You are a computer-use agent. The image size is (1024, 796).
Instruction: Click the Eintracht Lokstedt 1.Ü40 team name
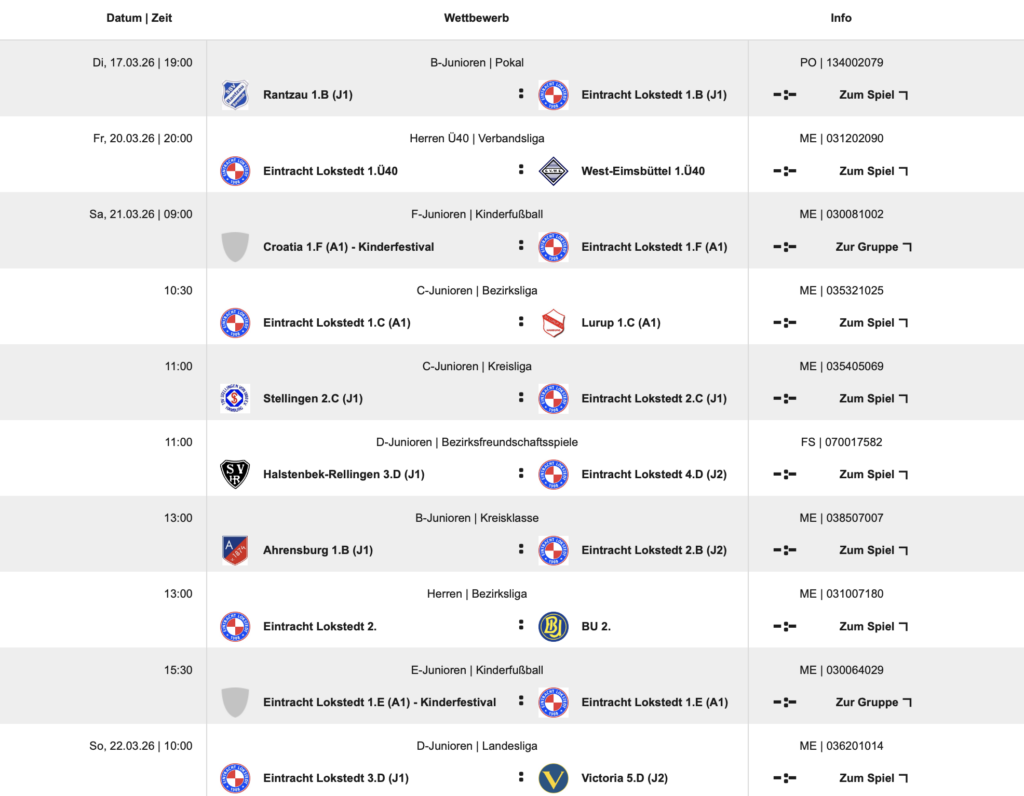pyautogui.click(x=330, y=171)
